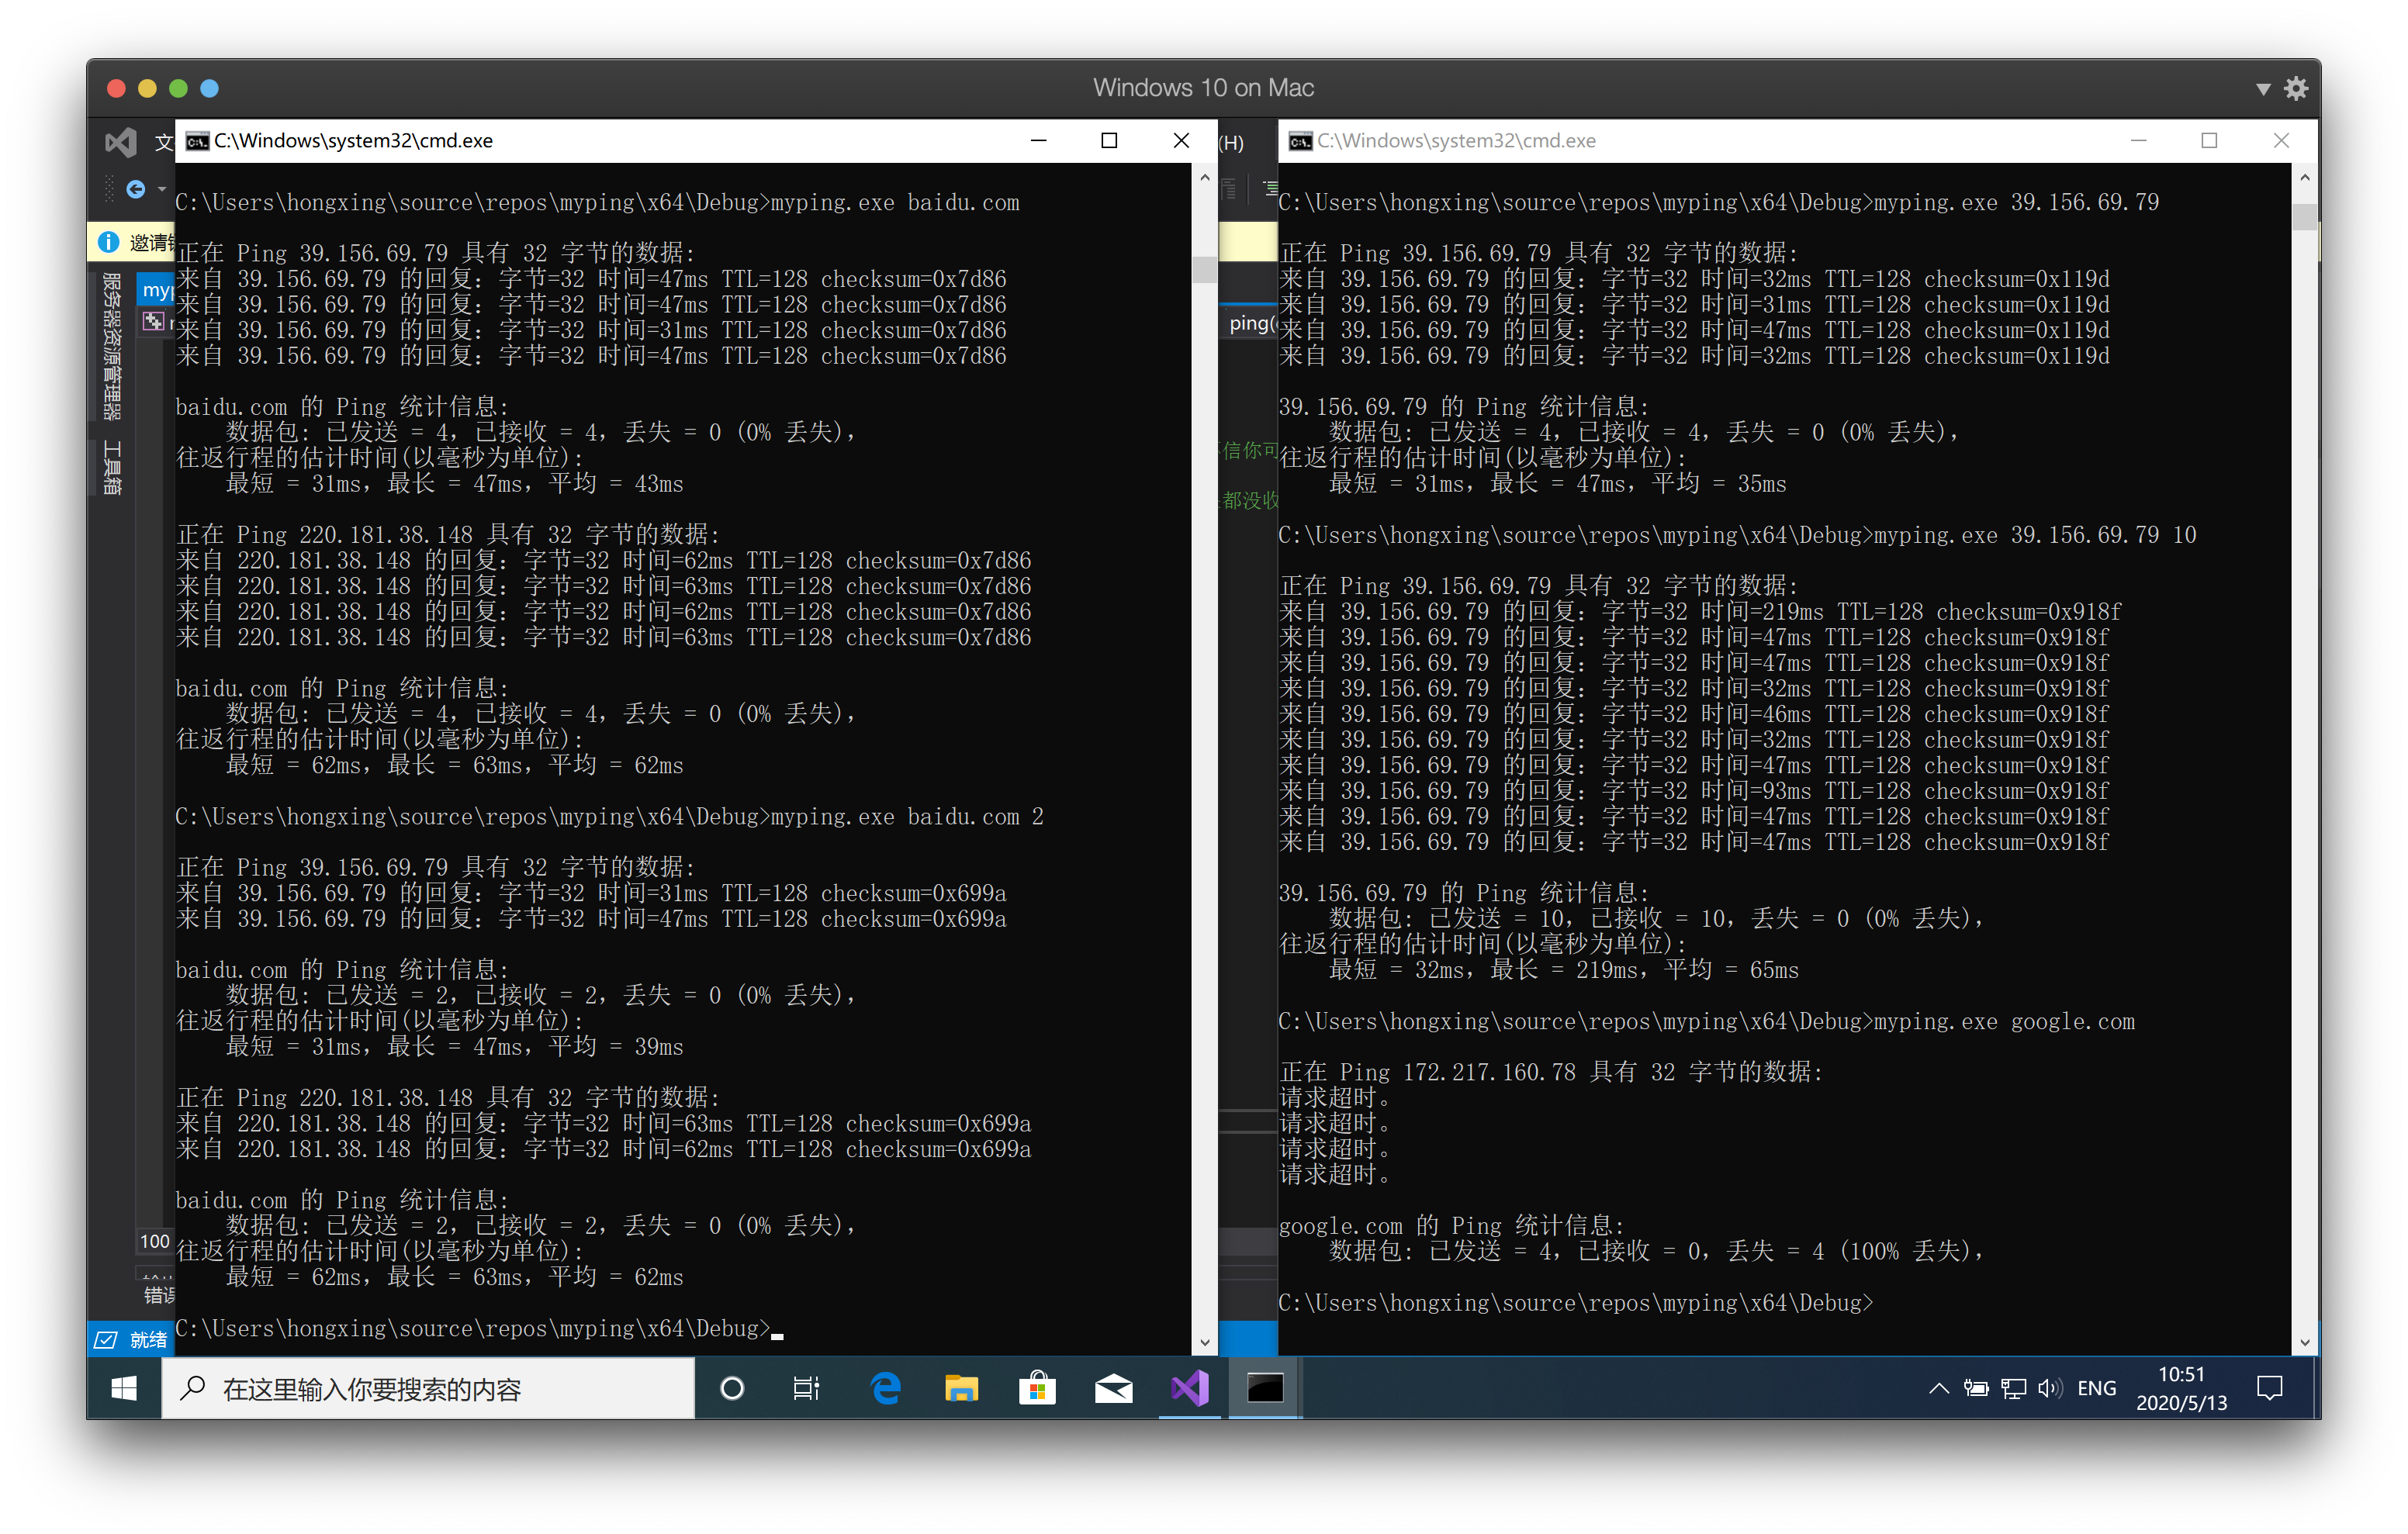The image size is (2408, 1534).
Task: Open the network status tray icon
Action: click(2013, 1388)
